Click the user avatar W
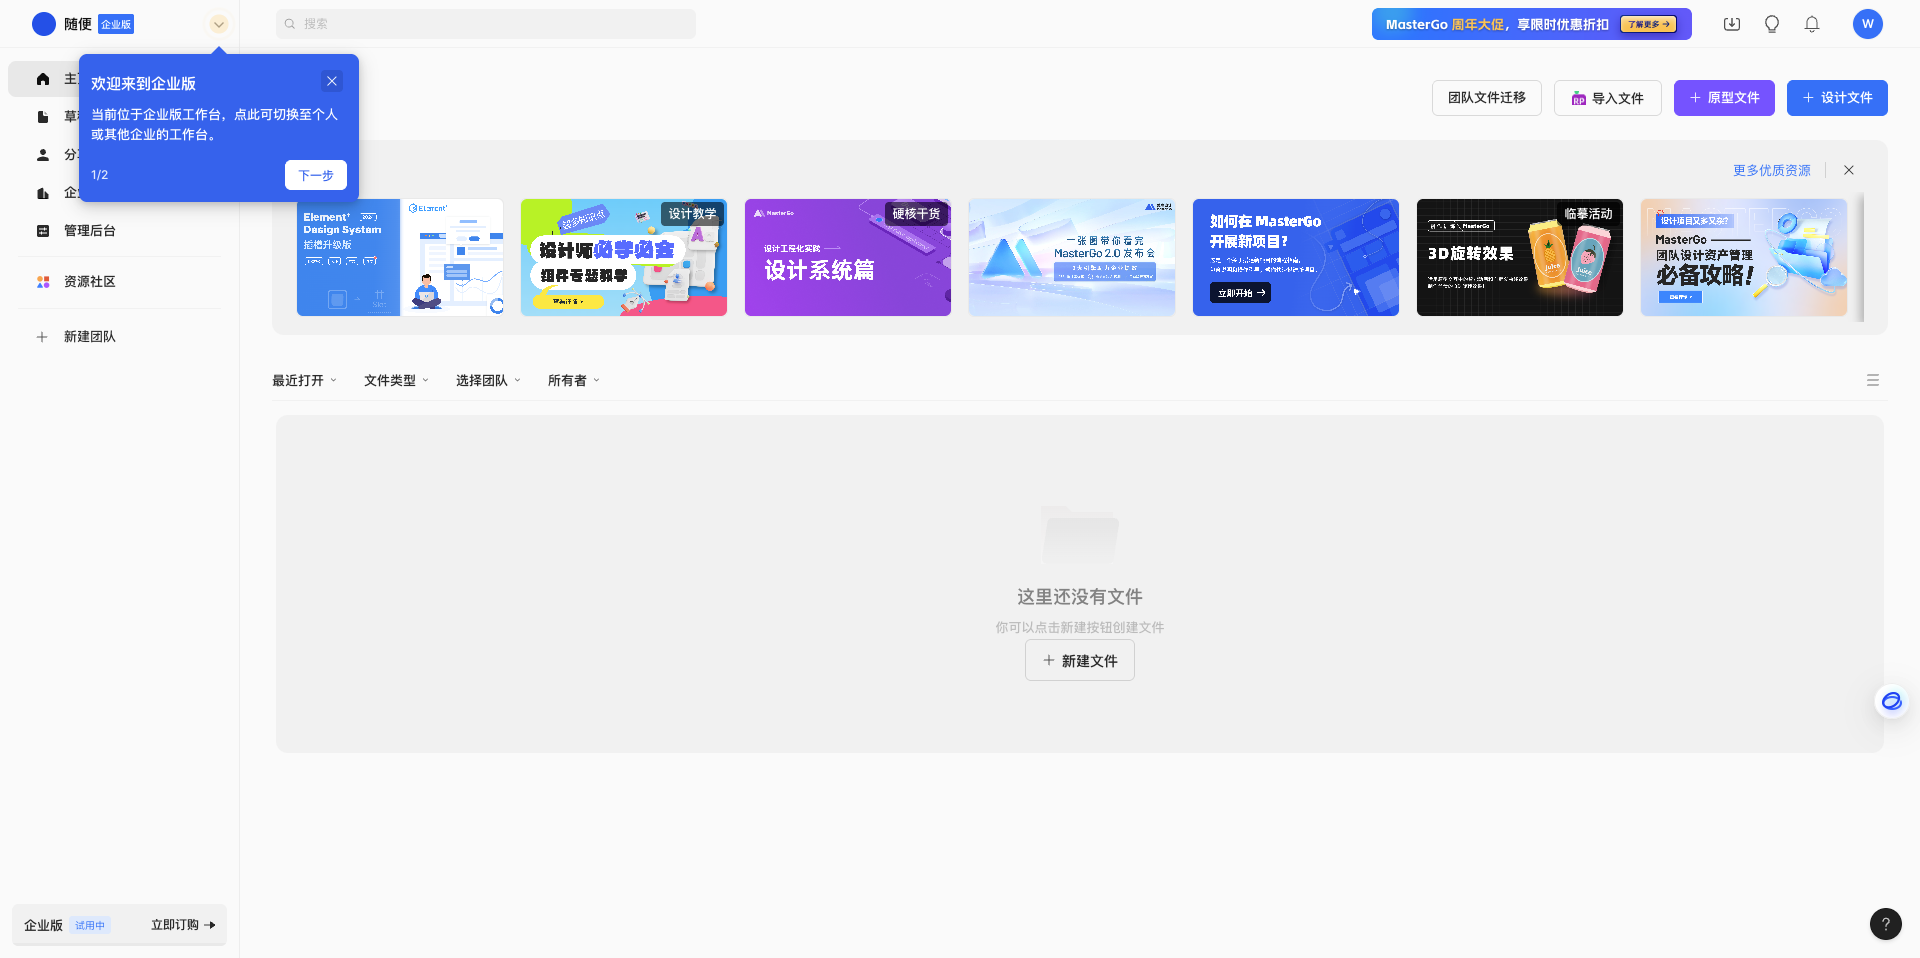 tap(1867, 24)
